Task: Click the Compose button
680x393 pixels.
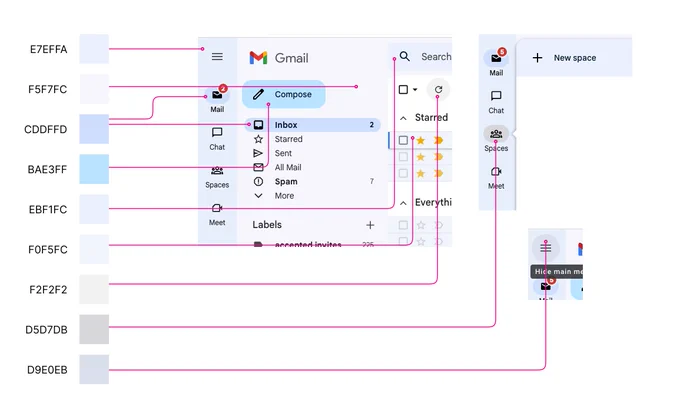Action: pos(284,94)
